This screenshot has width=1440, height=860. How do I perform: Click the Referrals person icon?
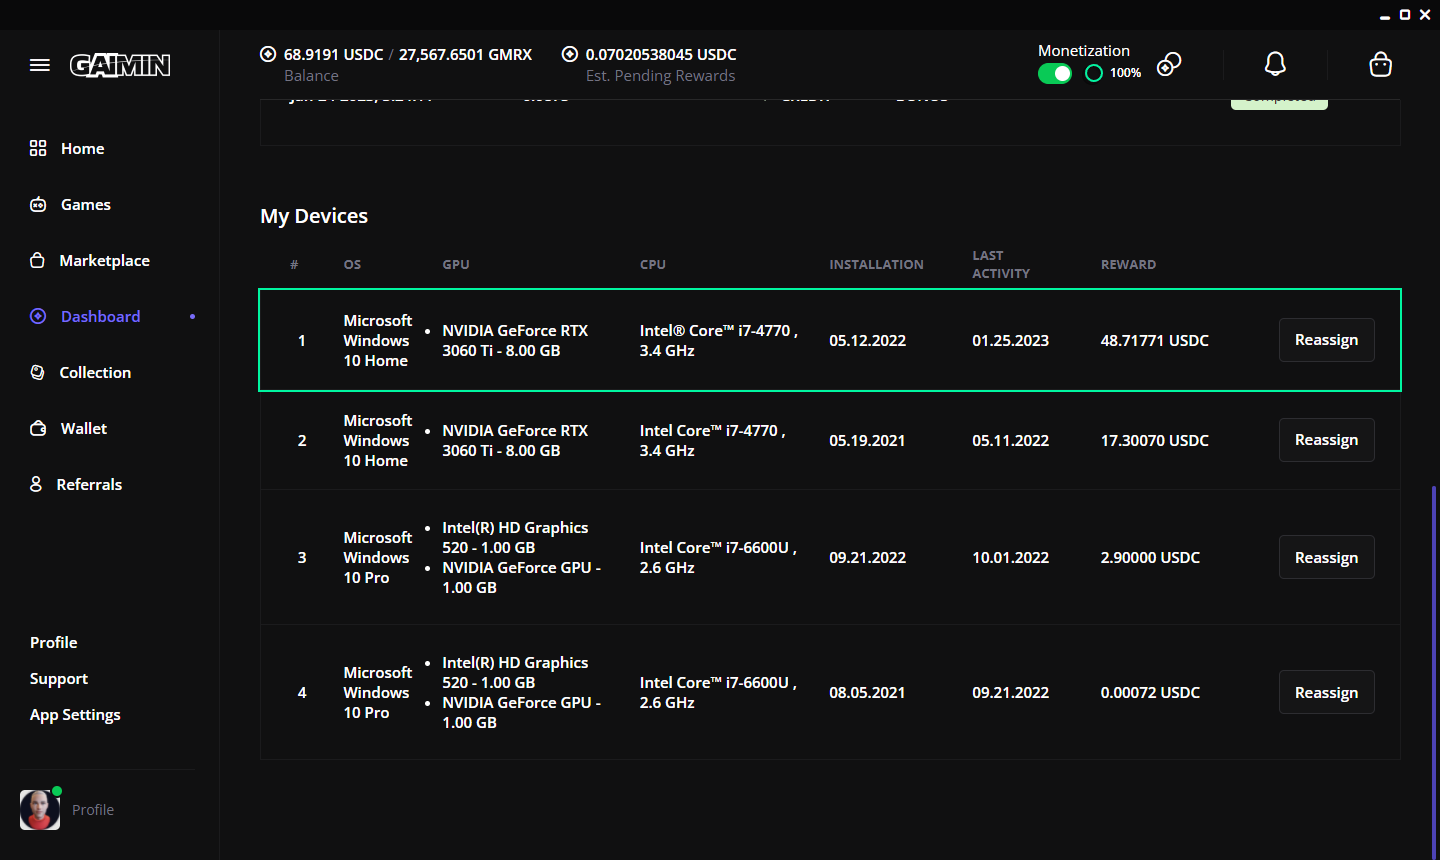pos(36,484)
